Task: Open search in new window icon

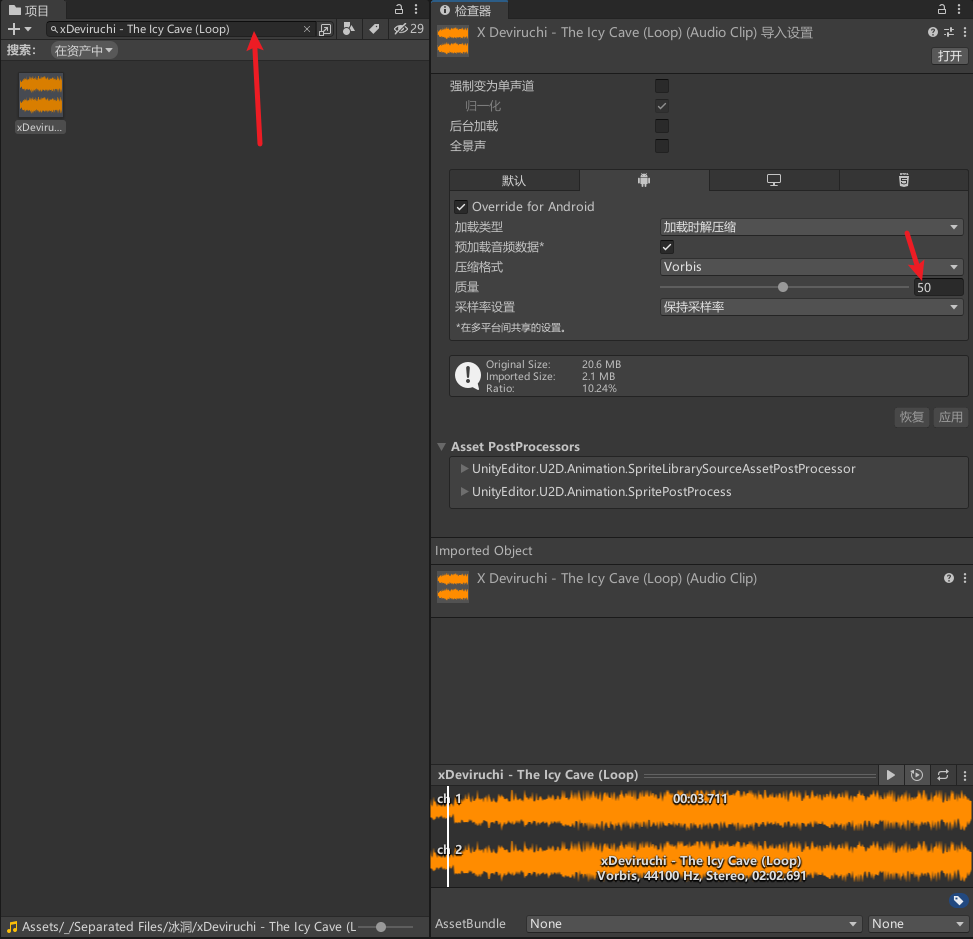Action: [x=325, y=29]
